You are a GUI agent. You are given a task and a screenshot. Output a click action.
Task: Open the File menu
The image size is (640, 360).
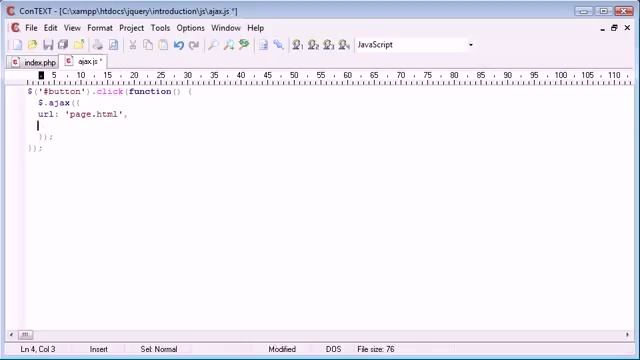(31, 28)
